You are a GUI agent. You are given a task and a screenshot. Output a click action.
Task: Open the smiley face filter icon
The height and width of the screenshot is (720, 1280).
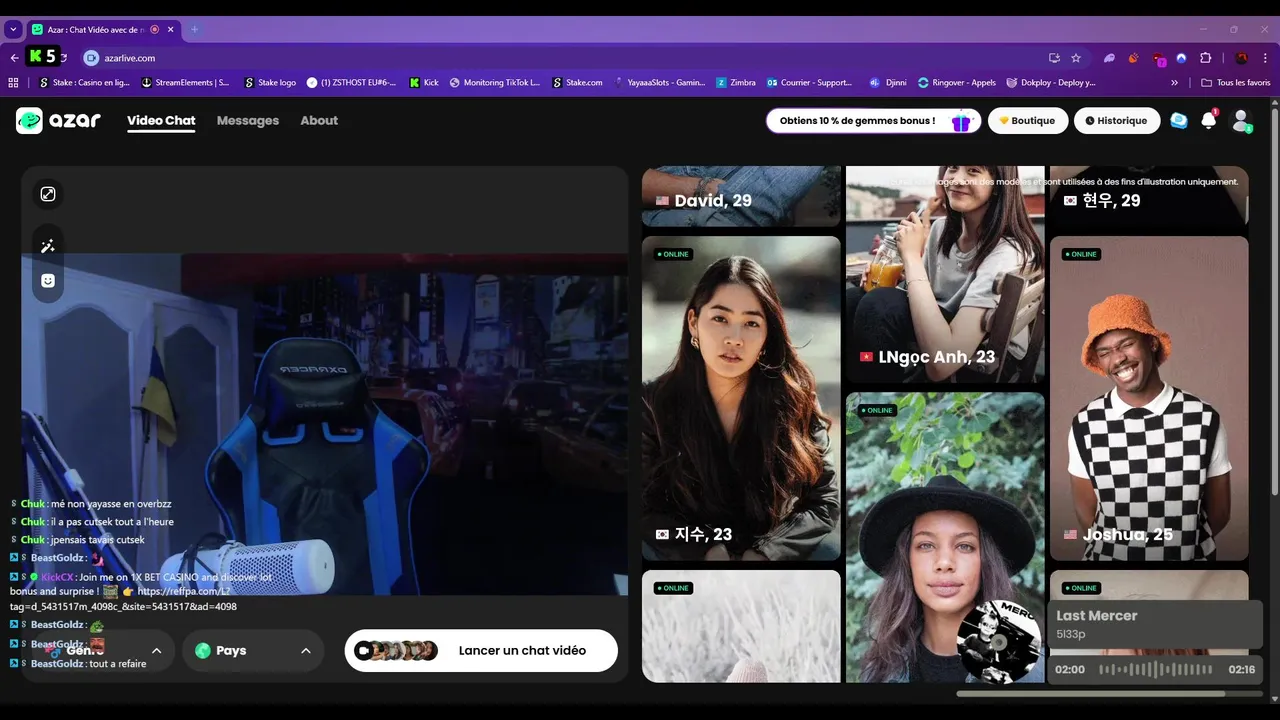(47, 281)
